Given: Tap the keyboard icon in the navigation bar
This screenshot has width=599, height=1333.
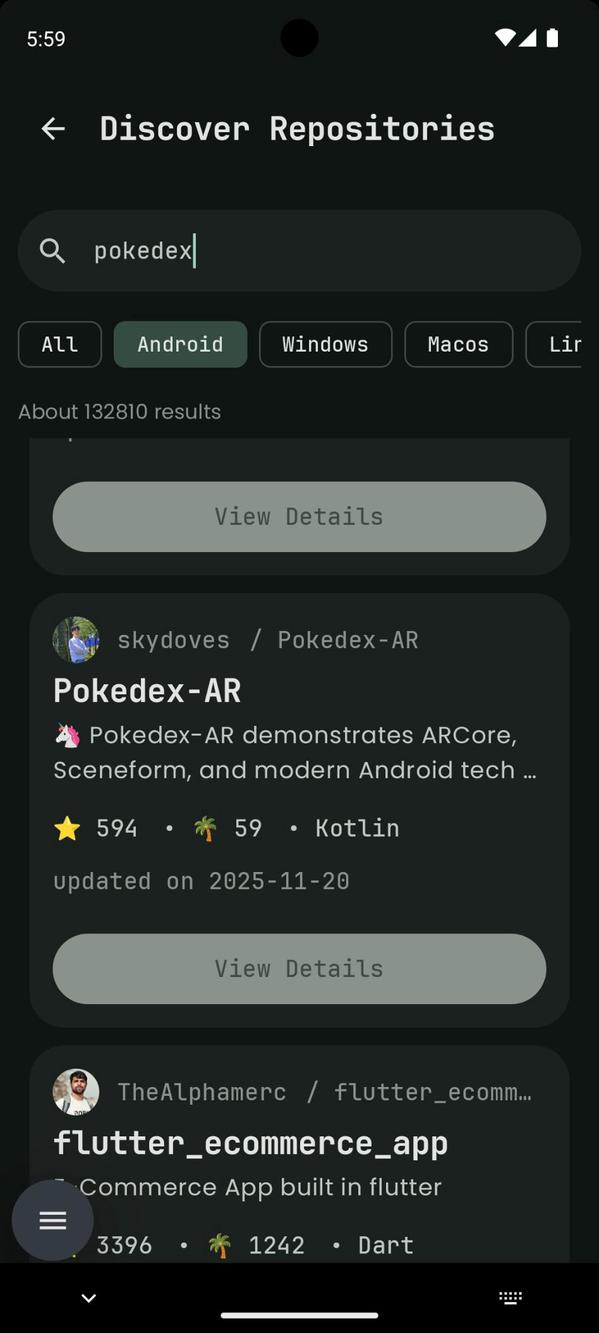Looking at the screenshot, I should click(x=511, y=1297).
